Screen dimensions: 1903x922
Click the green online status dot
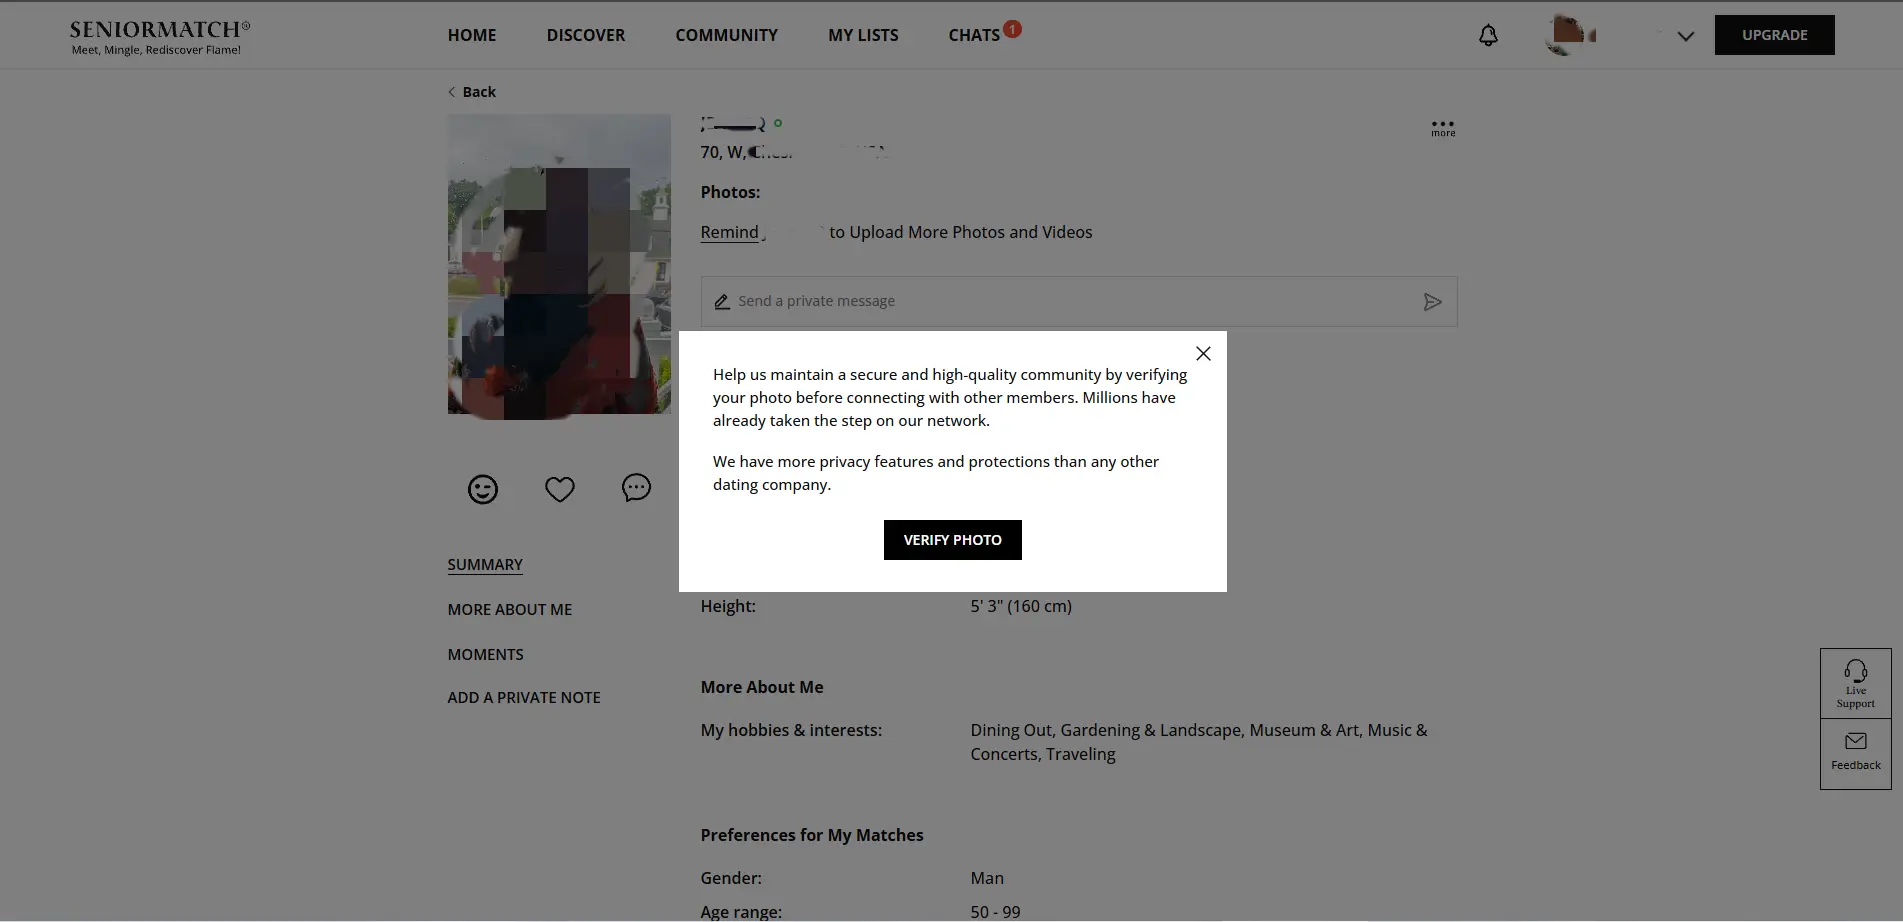pos(778,124)
